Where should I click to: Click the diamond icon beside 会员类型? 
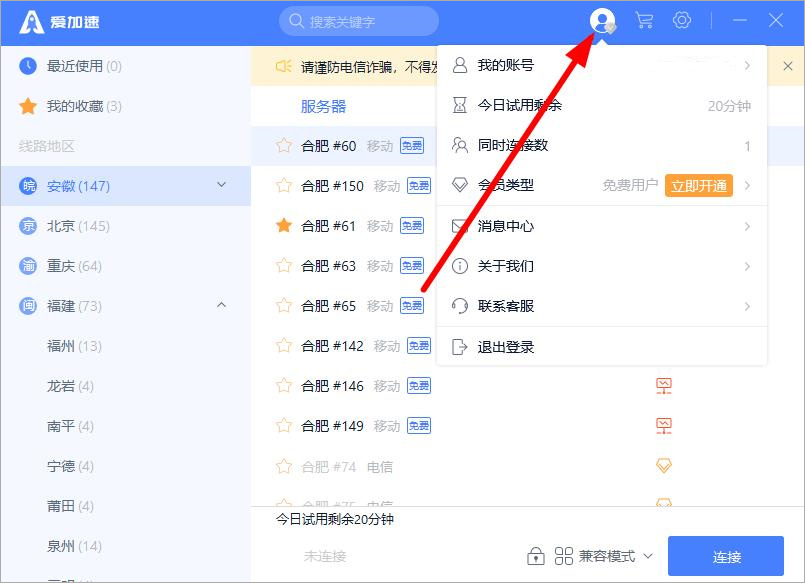[x=459, y=185]
